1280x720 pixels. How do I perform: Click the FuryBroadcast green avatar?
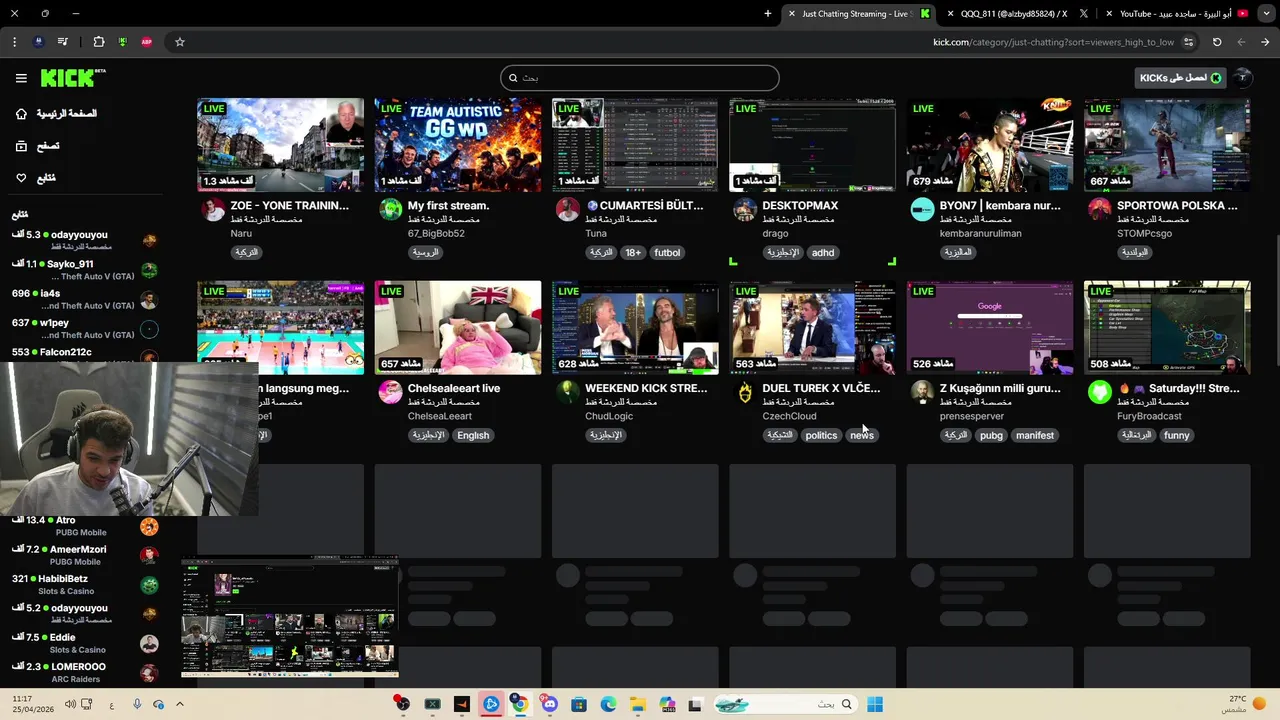pyautogui.click(x=1100, y=392)
